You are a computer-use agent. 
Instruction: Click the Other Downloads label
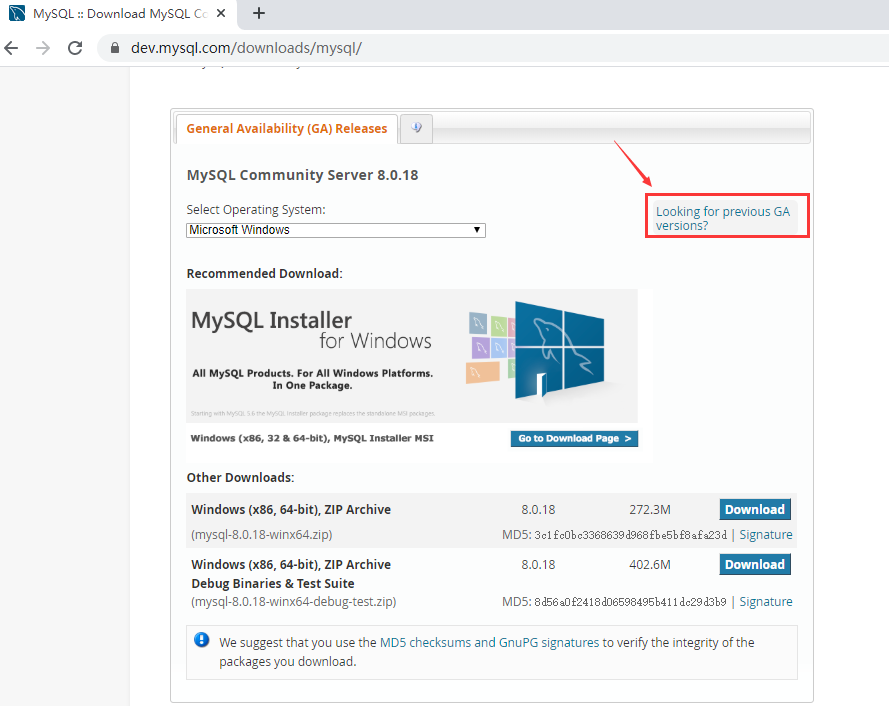coord(240,477)
